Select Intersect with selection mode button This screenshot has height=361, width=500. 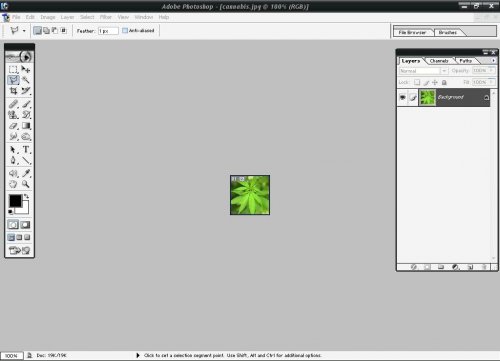click(63, 31)
